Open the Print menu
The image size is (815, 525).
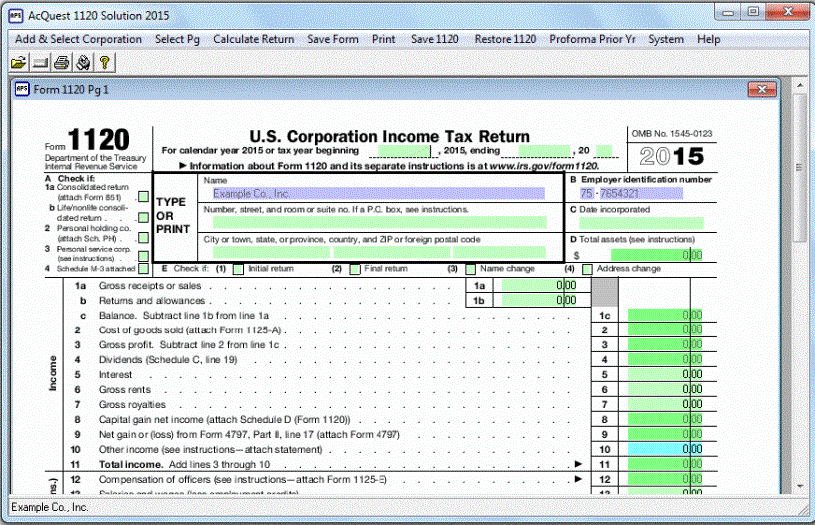[x=384, y=40]
